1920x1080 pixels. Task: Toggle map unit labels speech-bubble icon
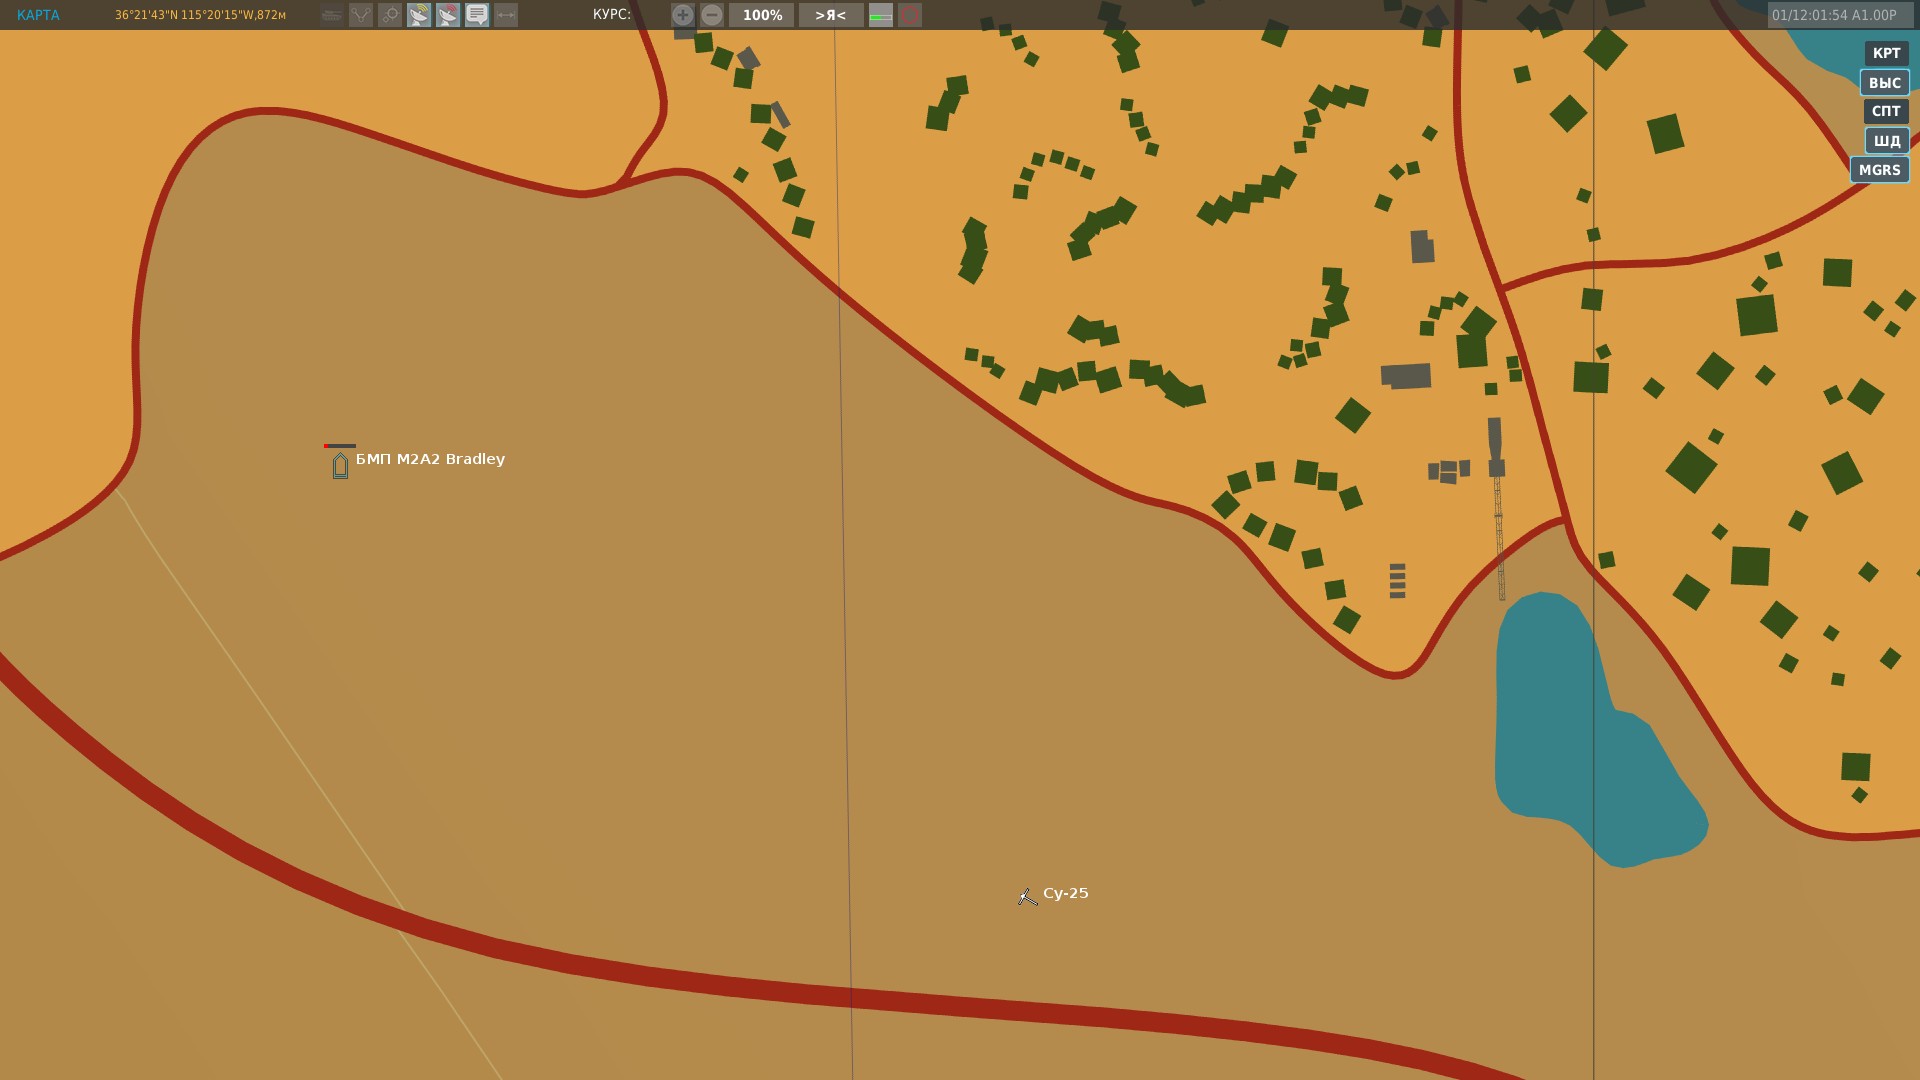click(477, 15)
